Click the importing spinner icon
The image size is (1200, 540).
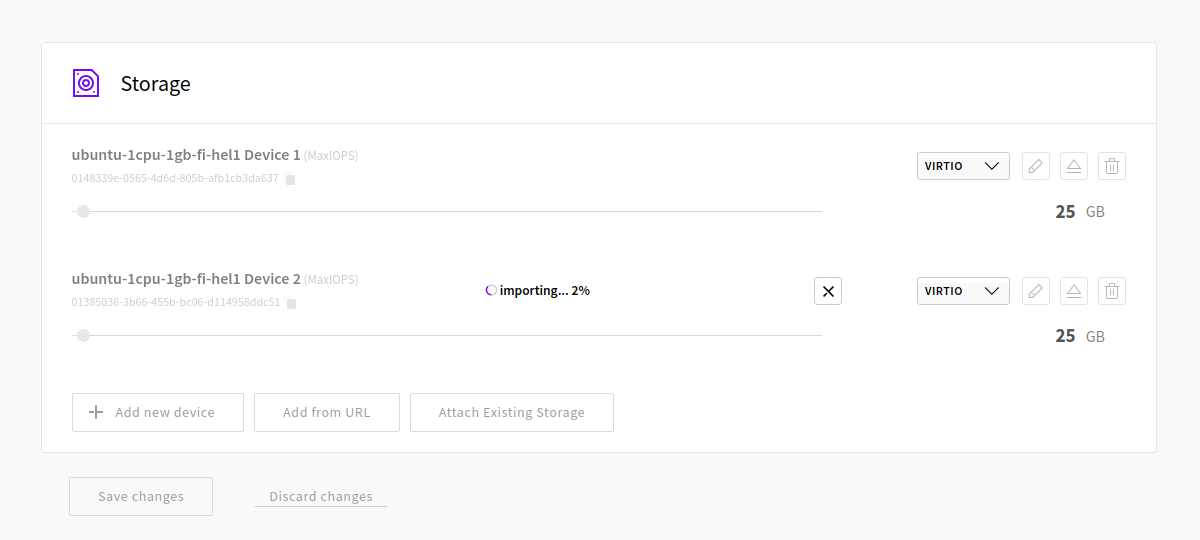point(491,290)
